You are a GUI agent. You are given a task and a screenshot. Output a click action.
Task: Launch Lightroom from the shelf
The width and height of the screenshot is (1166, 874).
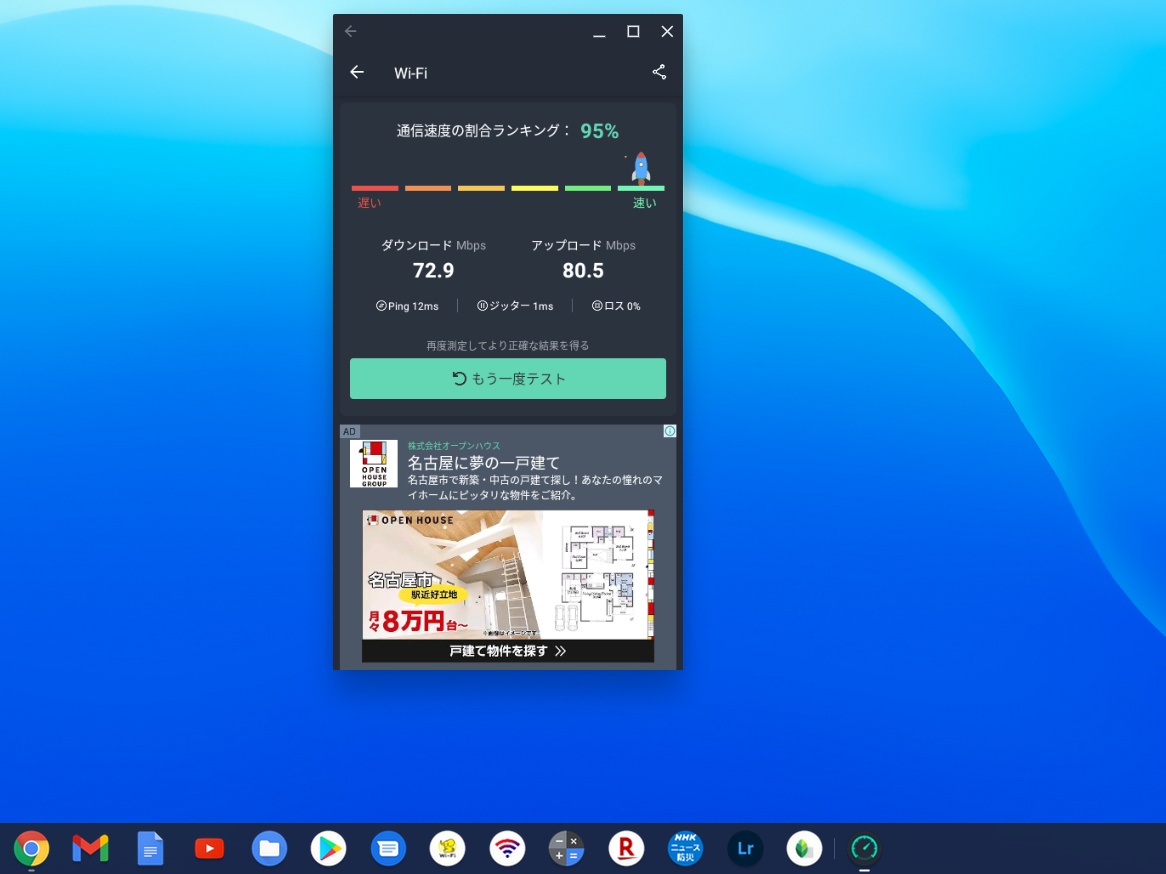[745, 848]
